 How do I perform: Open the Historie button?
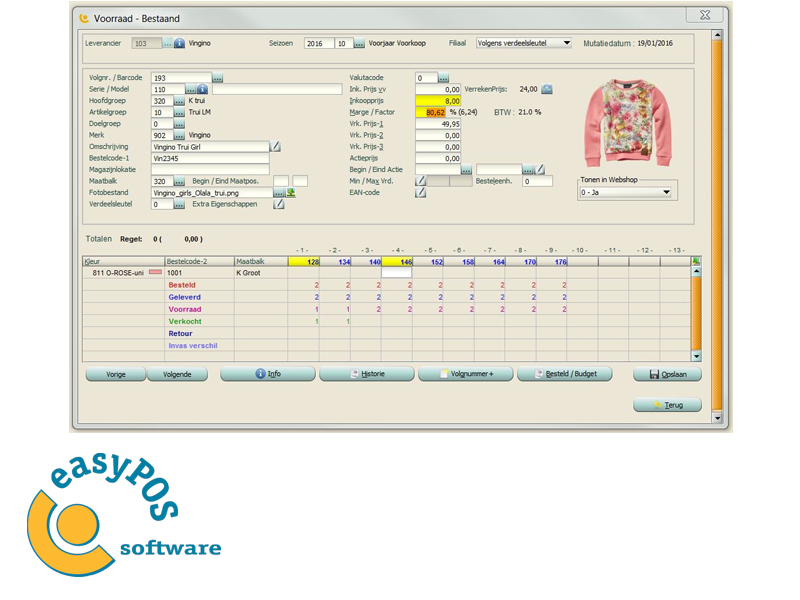367,373
